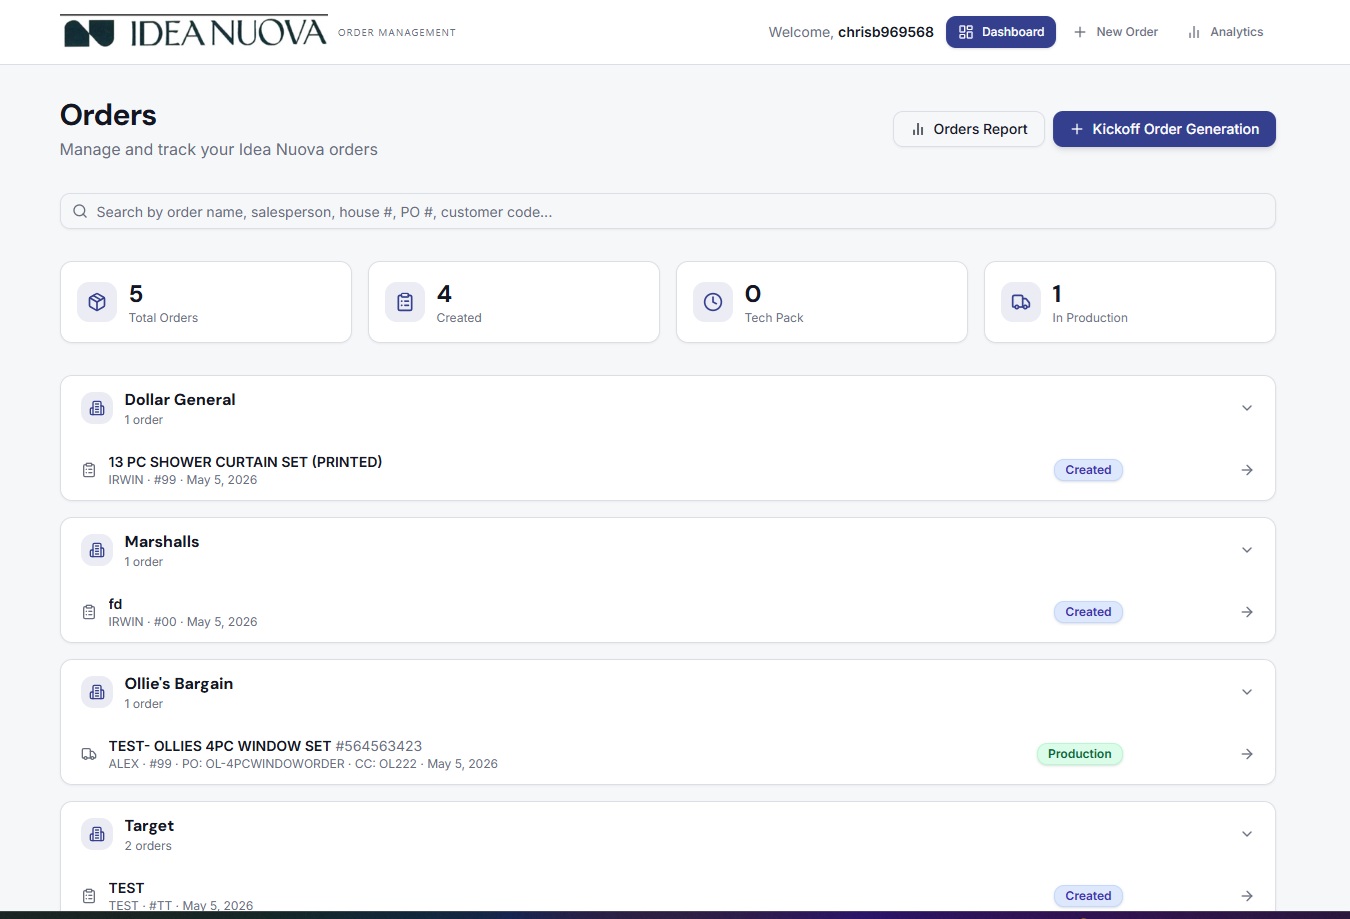
Task: Click truck icon beside Ollies window set
Action: pos(89,754)
